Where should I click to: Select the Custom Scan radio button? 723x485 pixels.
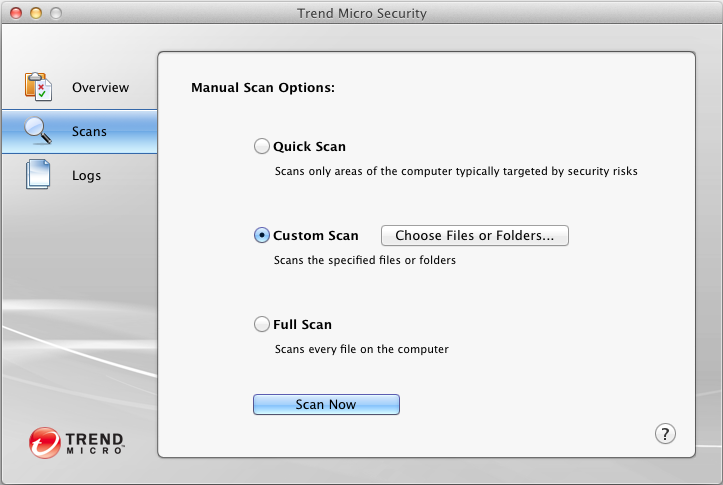coord(262,235)
